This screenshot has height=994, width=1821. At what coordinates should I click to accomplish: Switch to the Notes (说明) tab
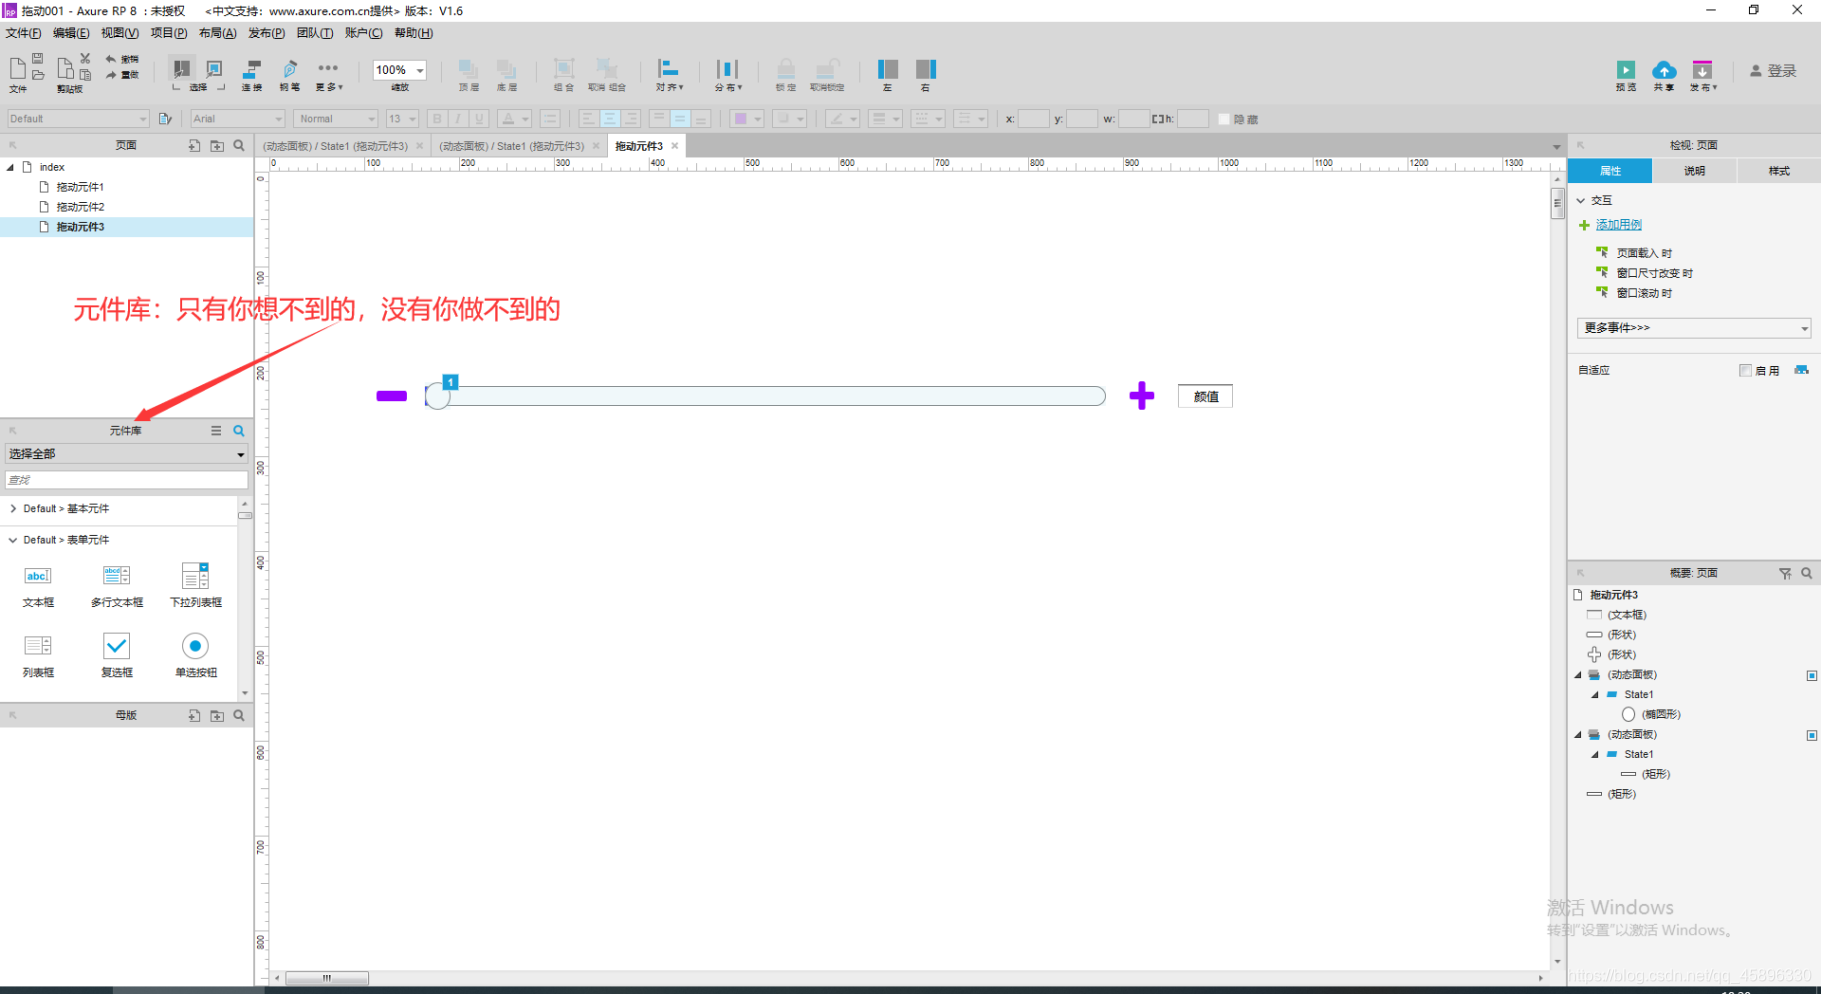[1694, 171]
